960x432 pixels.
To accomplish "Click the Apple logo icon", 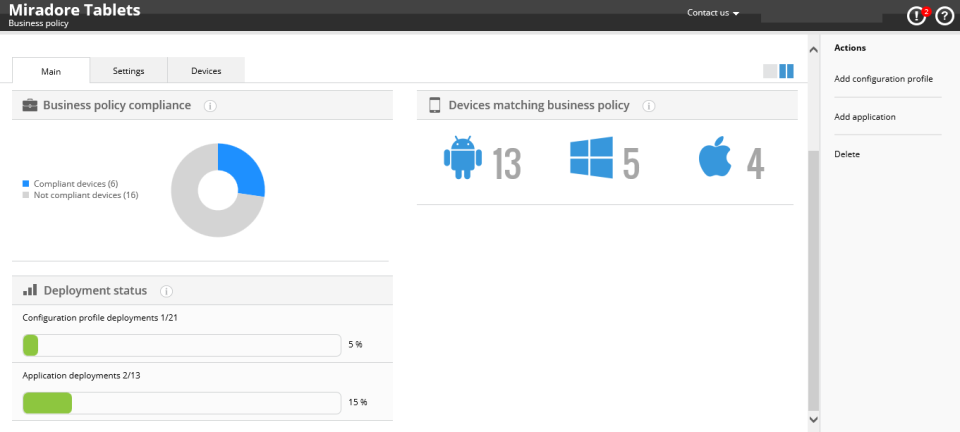I will coord(715,155).
